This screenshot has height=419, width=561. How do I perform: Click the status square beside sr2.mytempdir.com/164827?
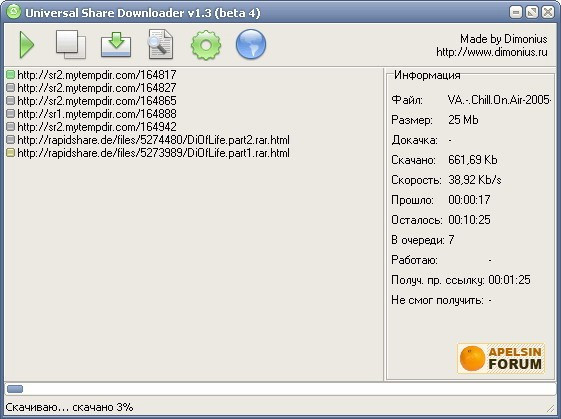click(10, 88)
